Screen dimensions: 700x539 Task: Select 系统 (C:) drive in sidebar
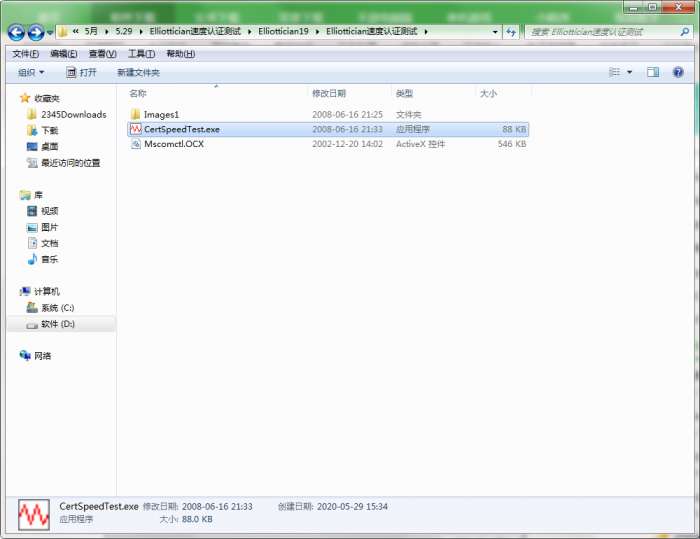(57, 307)
